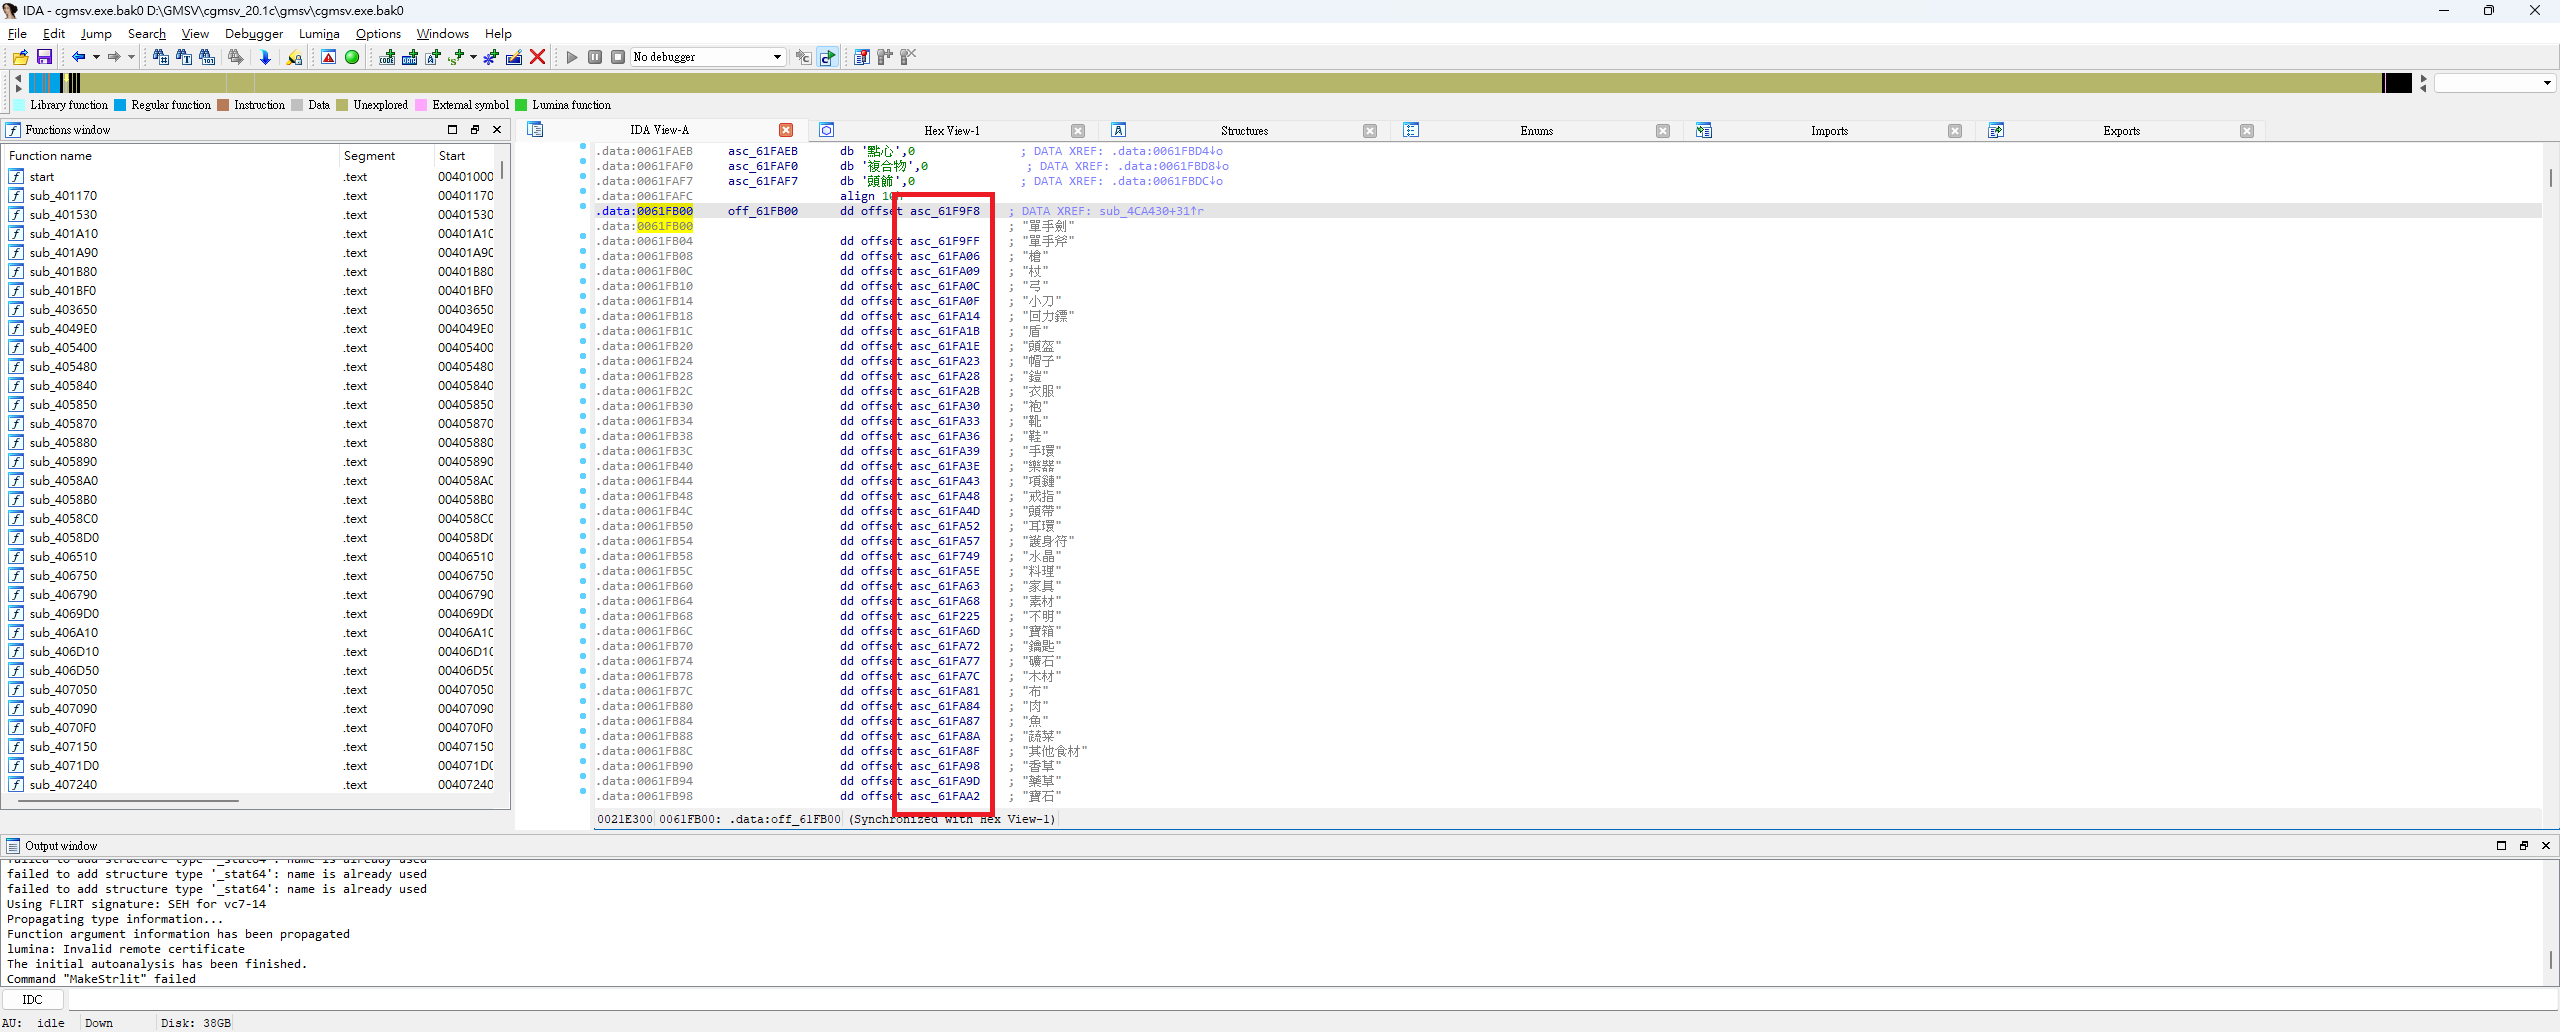
Task: Save the database with the floppy icon
Action: click(44, 57)
